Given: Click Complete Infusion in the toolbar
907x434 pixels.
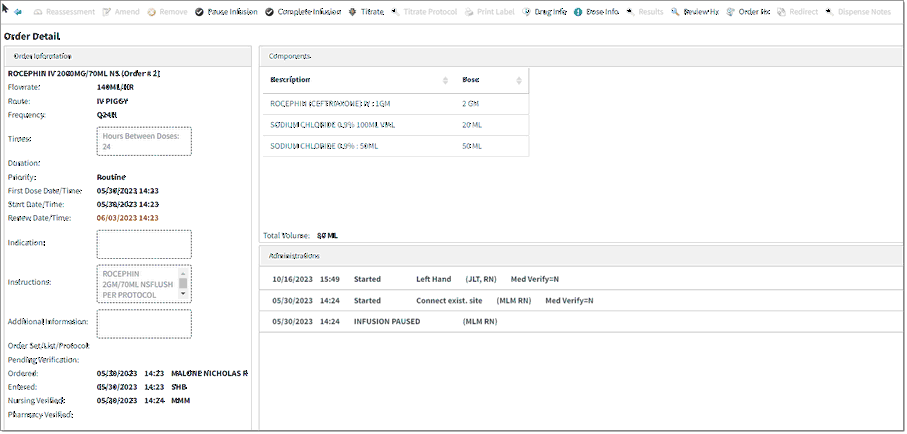Looking at the screenshot, I should (303, 12).
